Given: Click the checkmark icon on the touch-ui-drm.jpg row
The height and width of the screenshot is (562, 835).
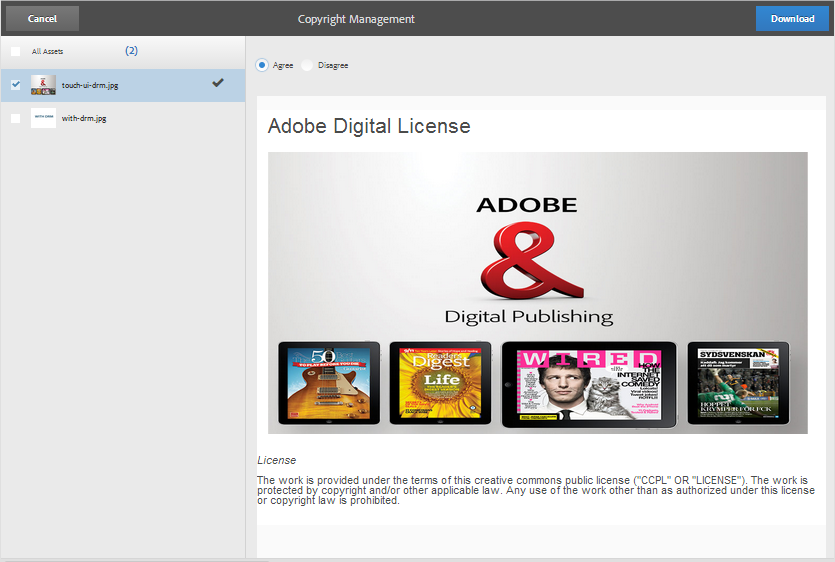Looking at the screenshot, I should (x=218, y=83).
